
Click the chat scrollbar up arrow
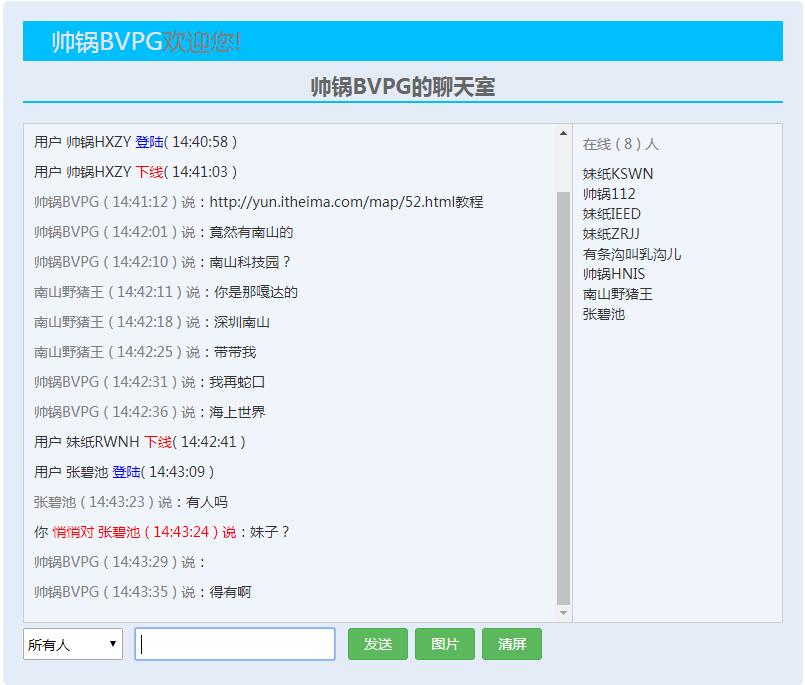click(x=563, y=134)
